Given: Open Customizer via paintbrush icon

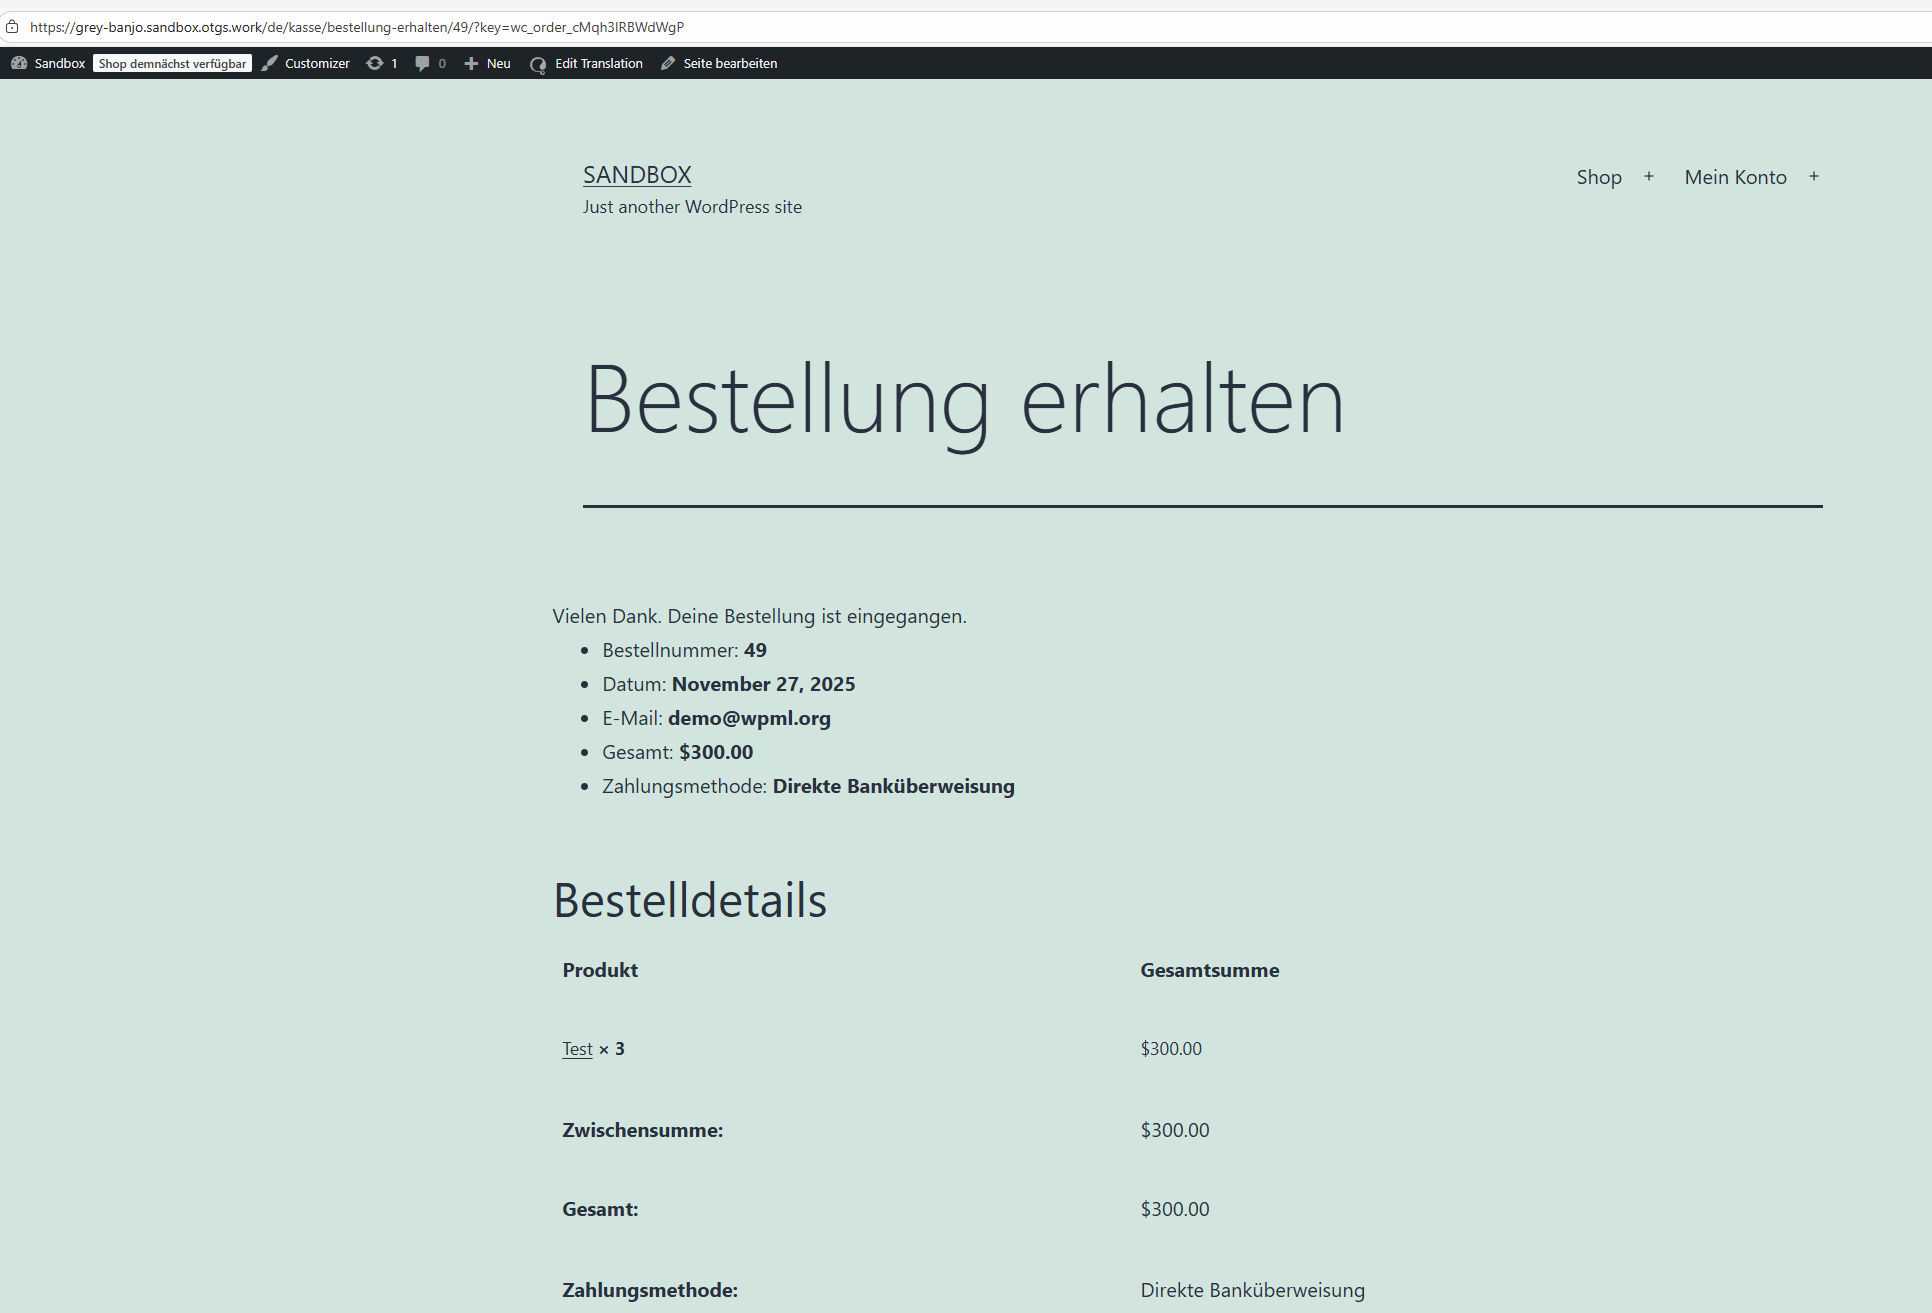Looking at the screenshot, I should click(270, 63).
